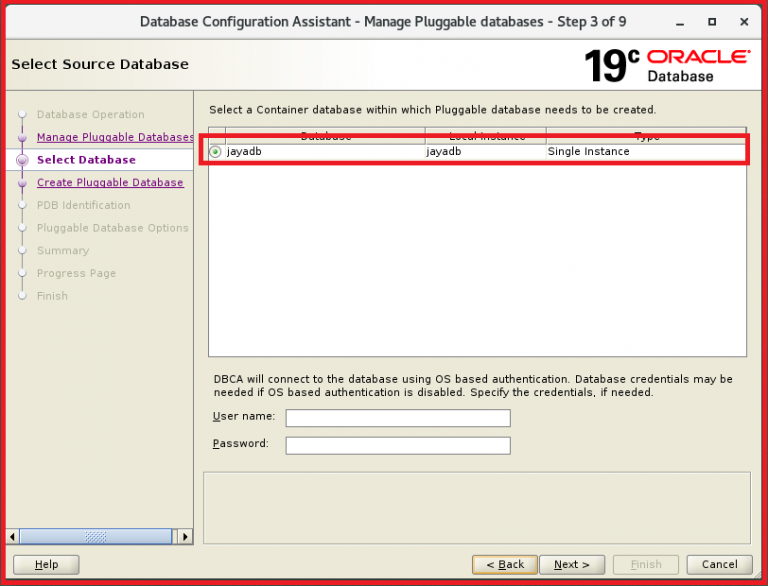The width and height of the screenshot is (768, 586).
Task: Click the sidebar scrollbar right arrow
Action: (x=185, y=537)
